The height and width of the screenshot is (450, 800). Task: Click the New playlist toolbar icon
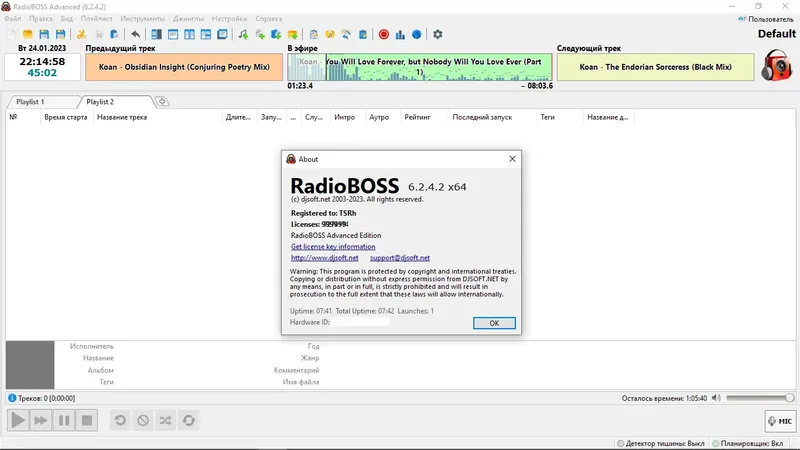(x=11, y=34)
